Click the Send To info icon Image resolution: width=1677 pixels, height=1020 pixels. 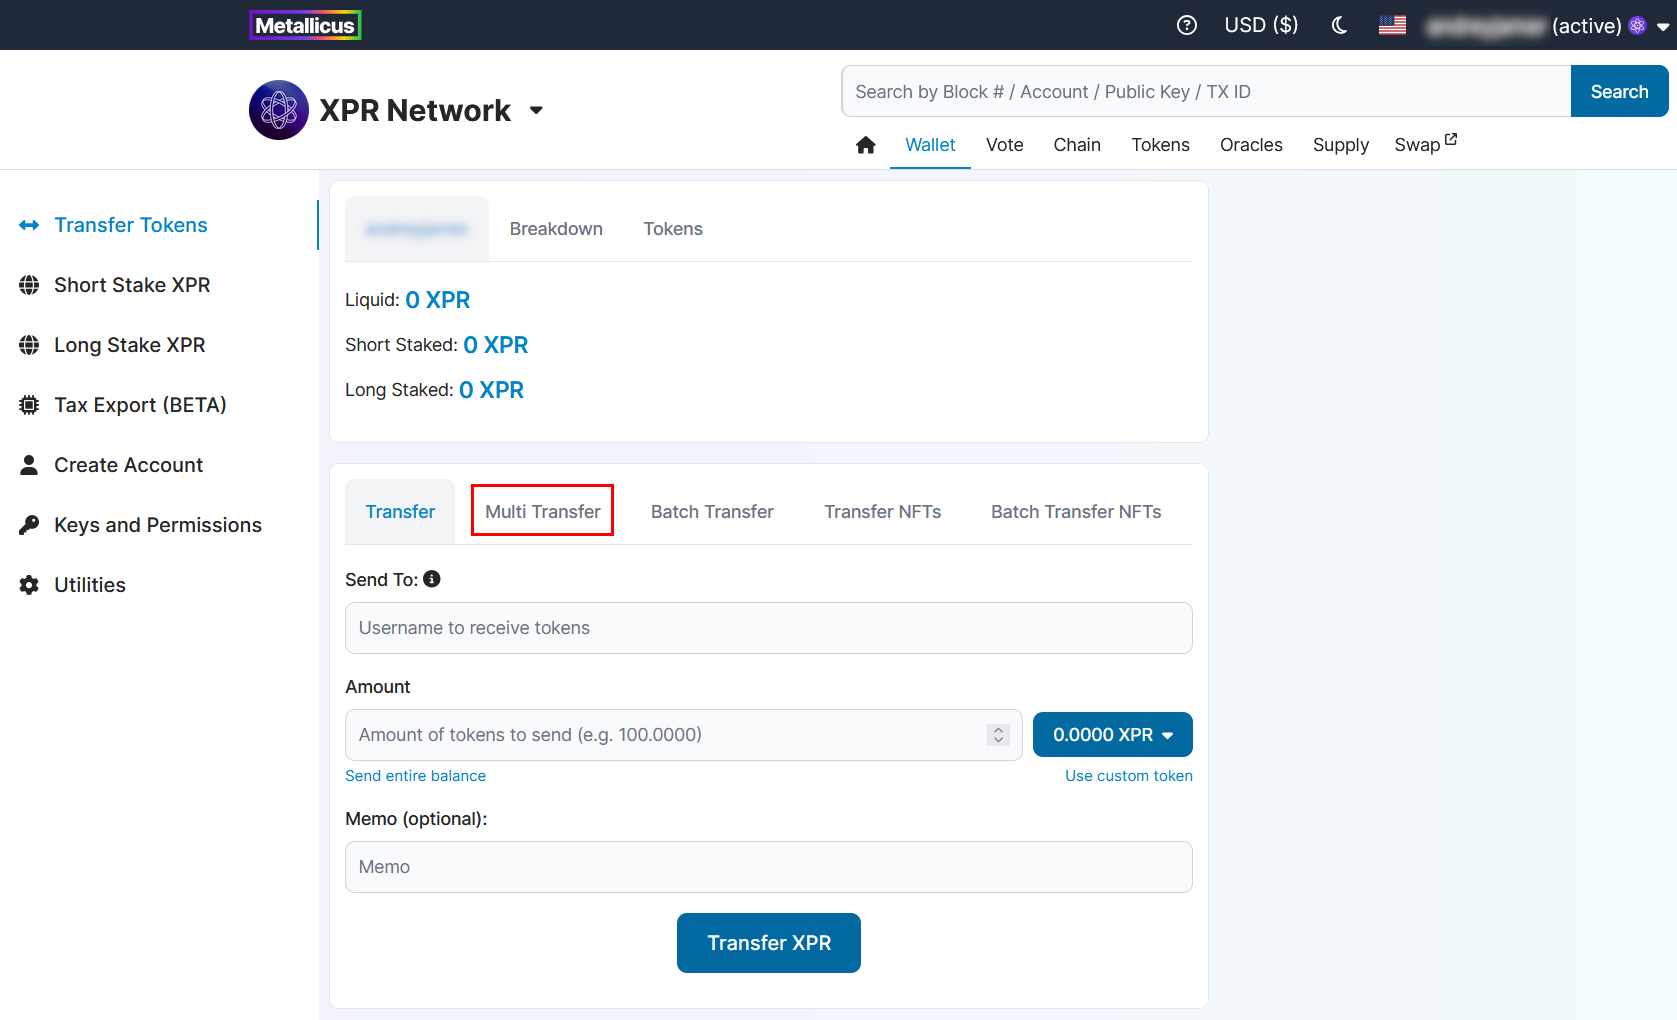[432, 579]
